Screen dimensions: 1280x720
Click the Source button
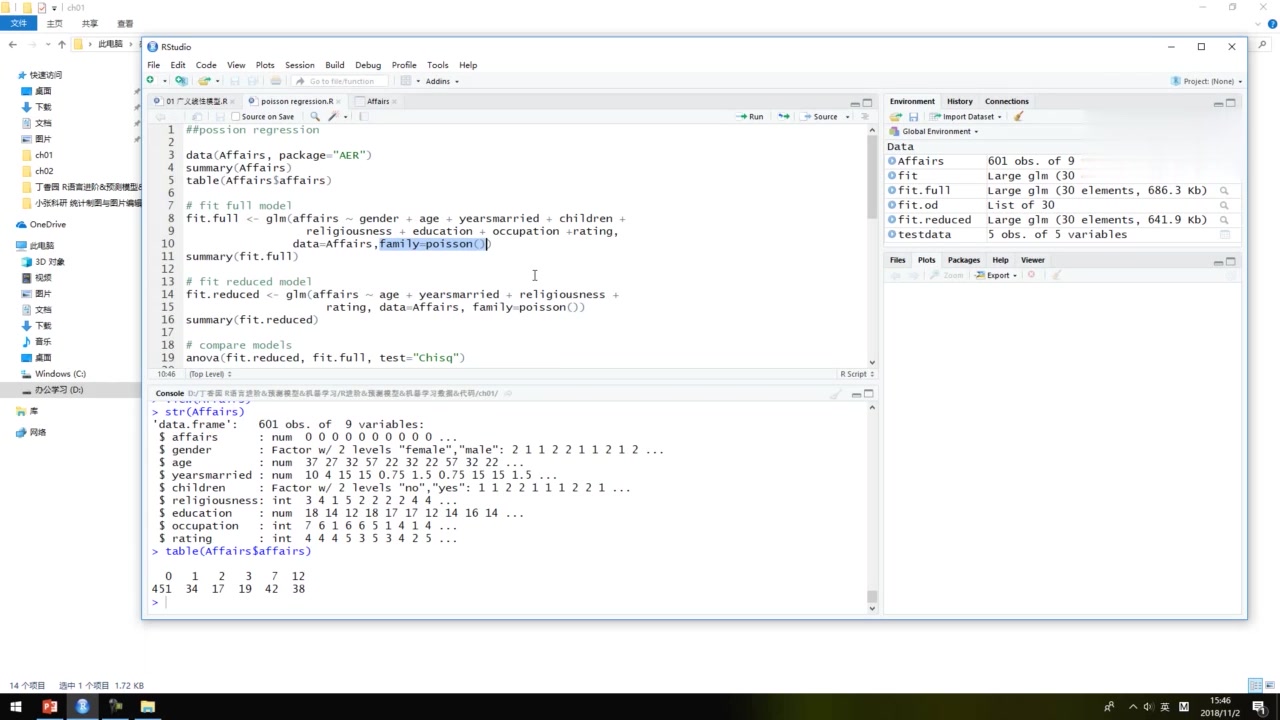[x=820, y=117]
